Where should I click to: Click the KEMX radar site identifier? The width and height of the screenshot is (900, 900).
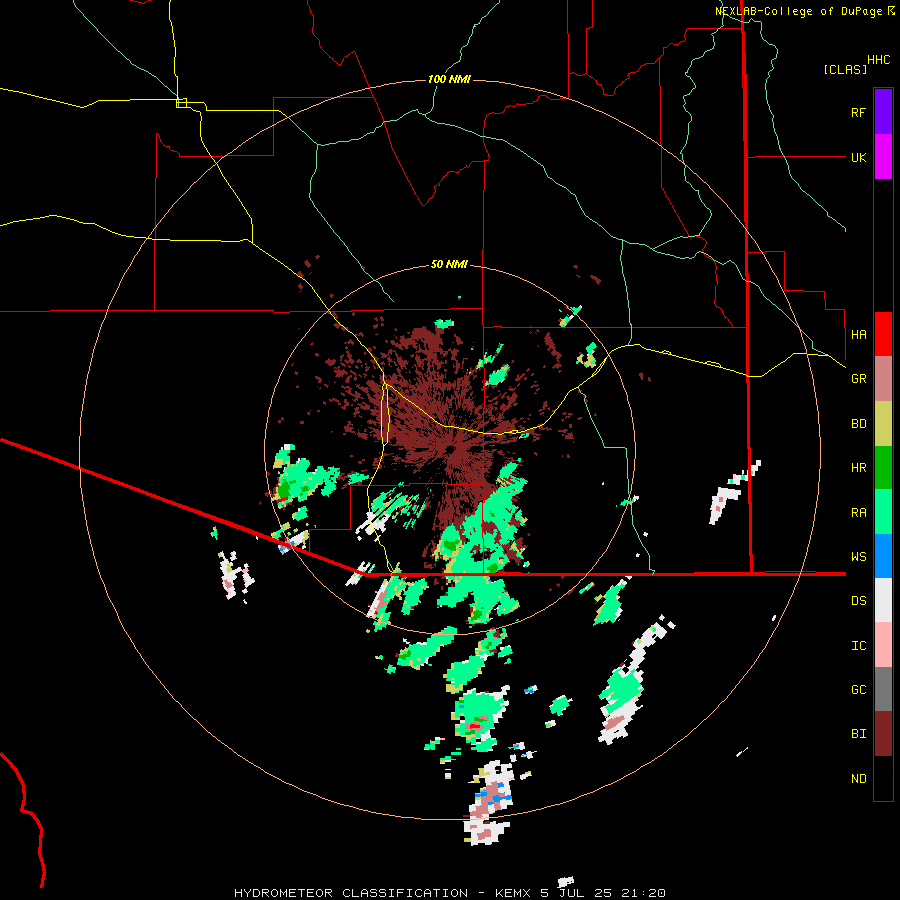point(513,893)
